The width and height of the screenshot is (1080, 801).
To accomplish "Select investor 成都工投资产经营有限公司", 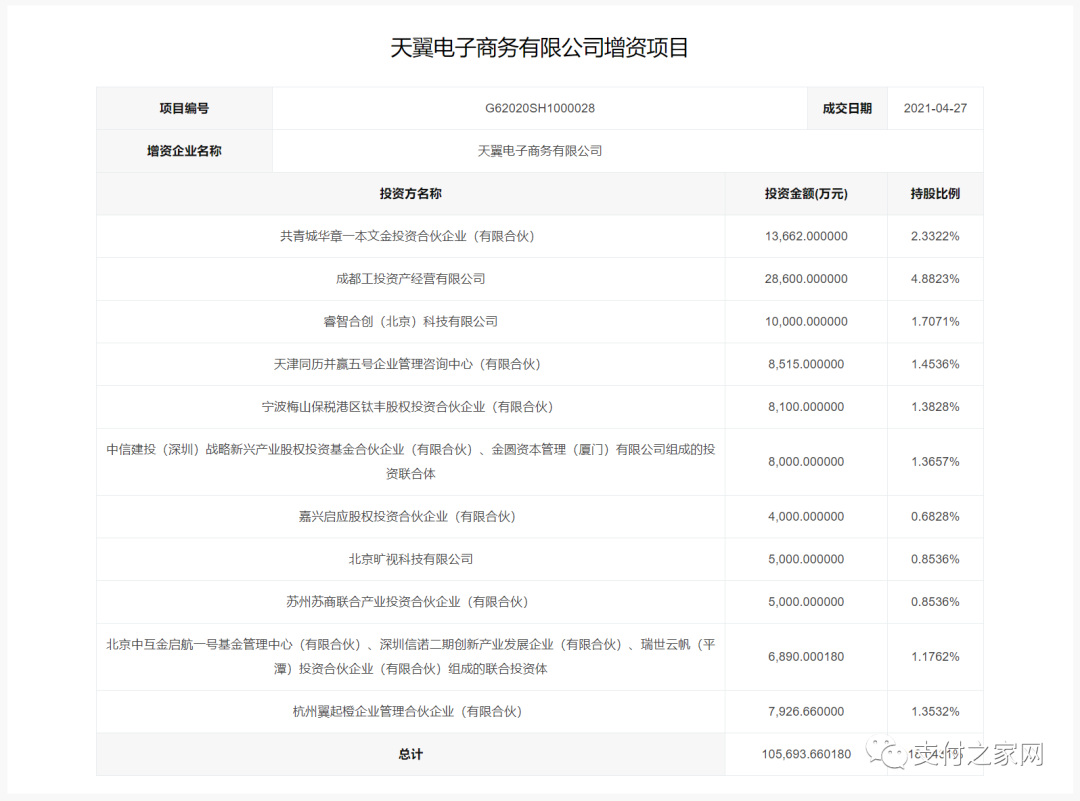I will click(411, 279).
